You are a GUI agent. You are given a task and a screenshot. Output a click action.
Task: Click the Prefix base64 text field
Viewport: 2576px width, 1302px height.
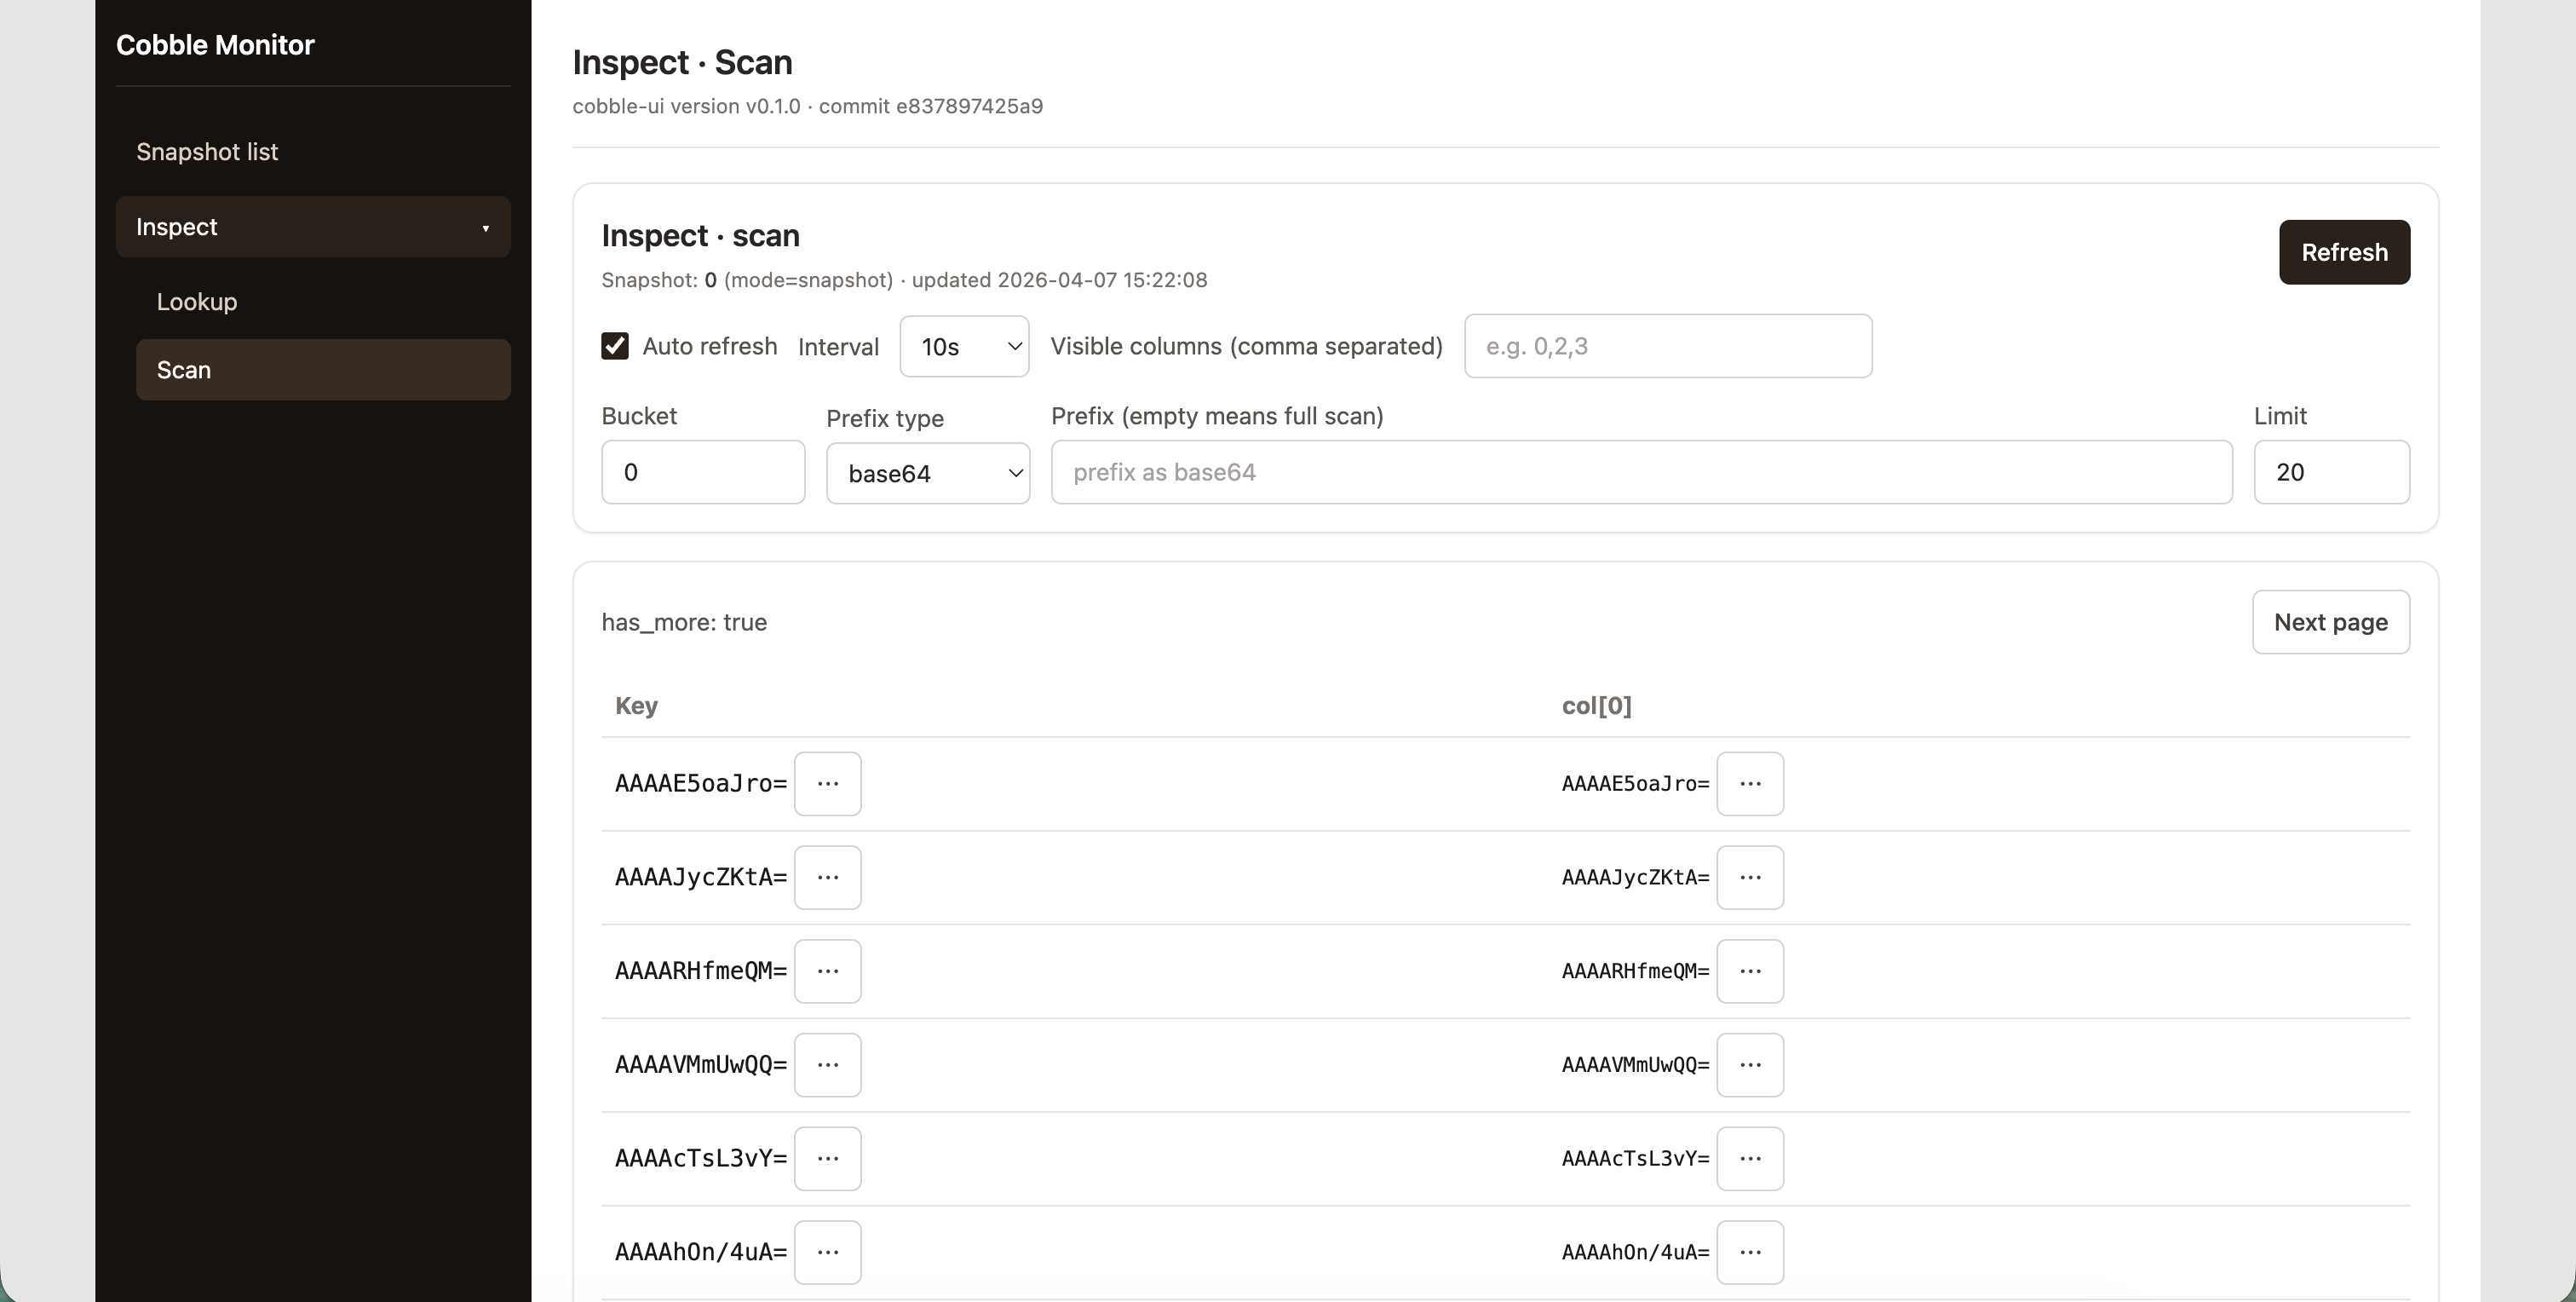pyautogui.click(x=1641, y=472)
